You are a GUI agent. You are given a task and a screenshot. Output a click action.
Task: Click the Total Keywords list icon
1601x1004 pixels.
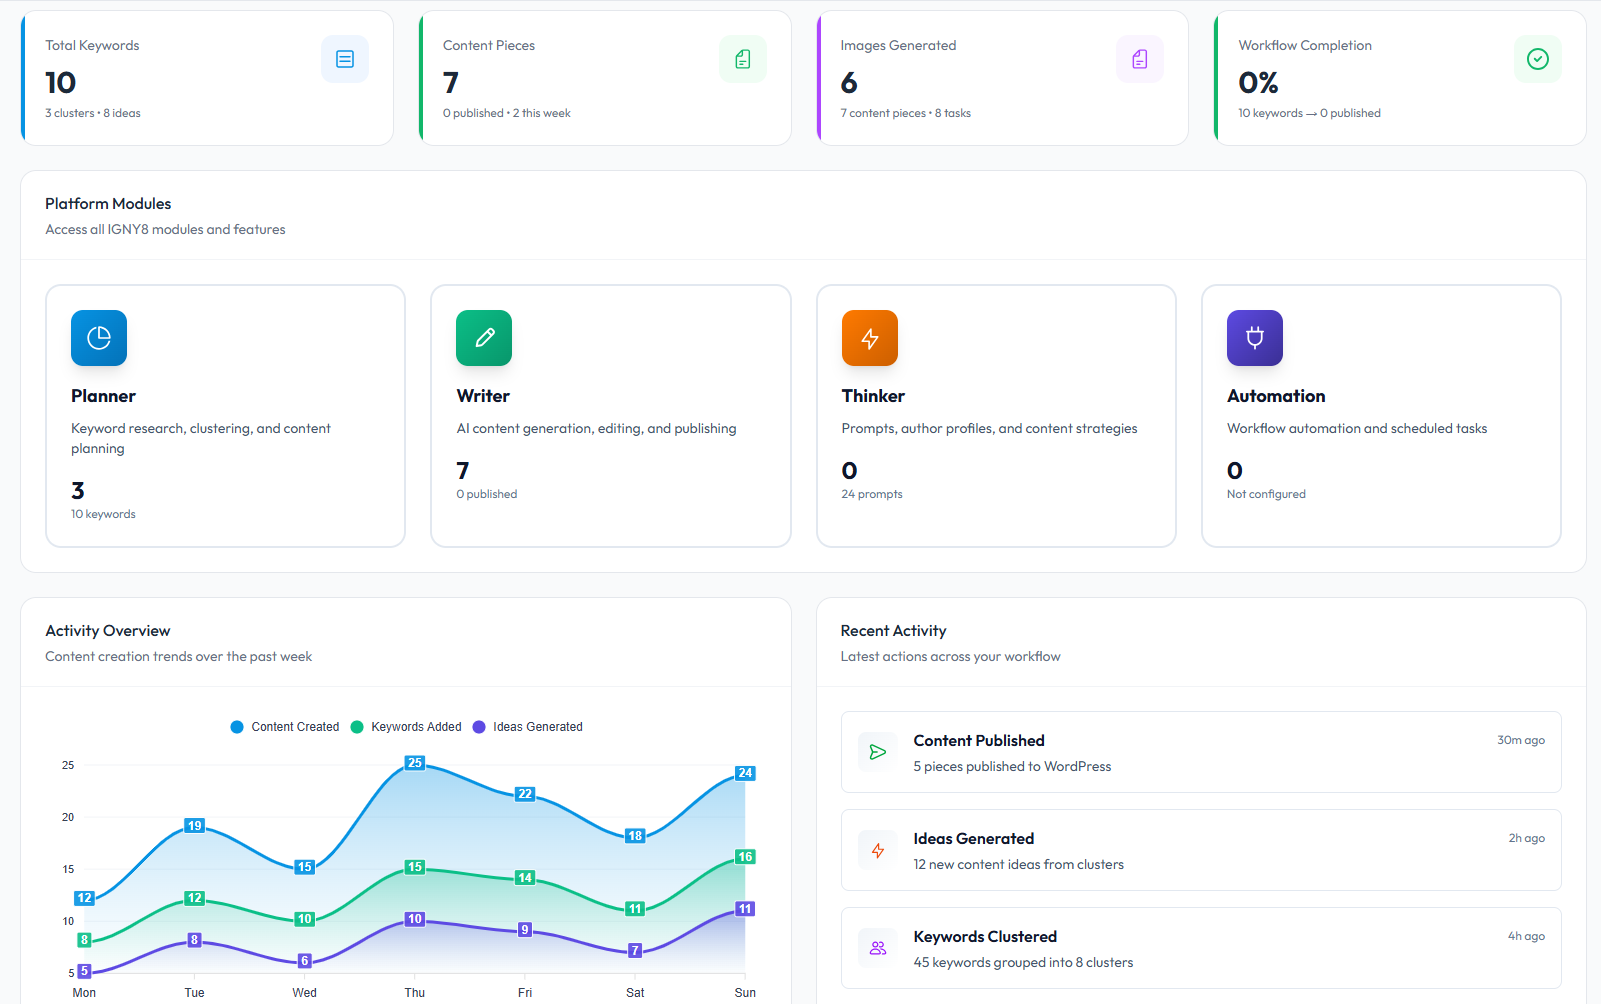pyautogui.click(x=345, y=59)
